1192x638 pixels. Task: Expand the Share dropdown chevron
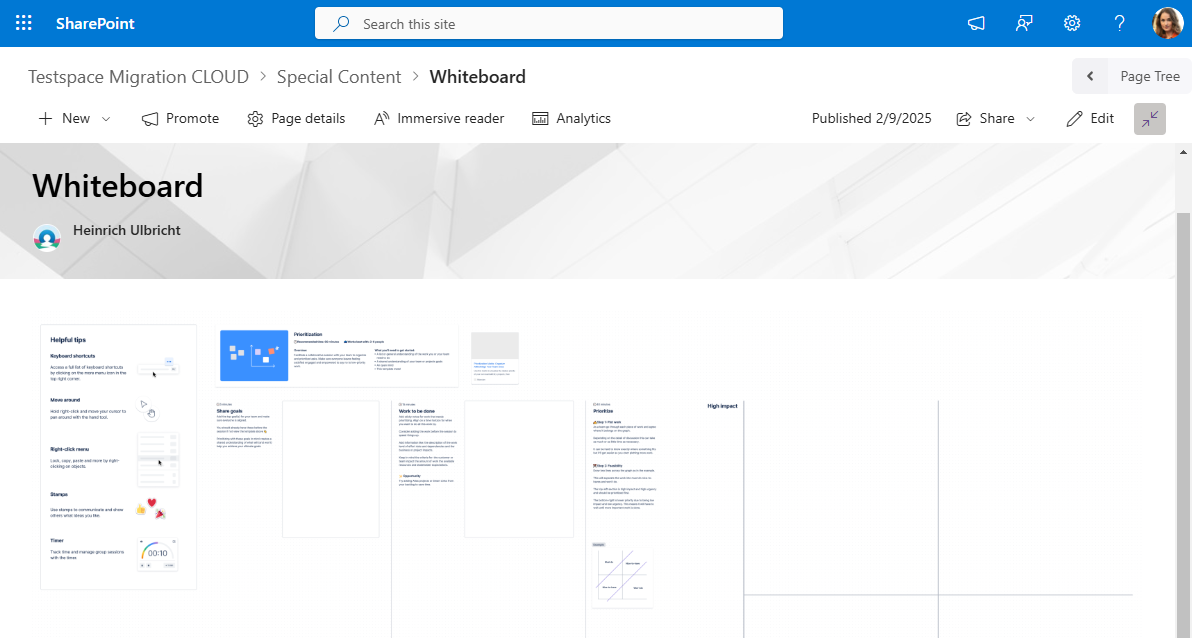point(1031,118)
